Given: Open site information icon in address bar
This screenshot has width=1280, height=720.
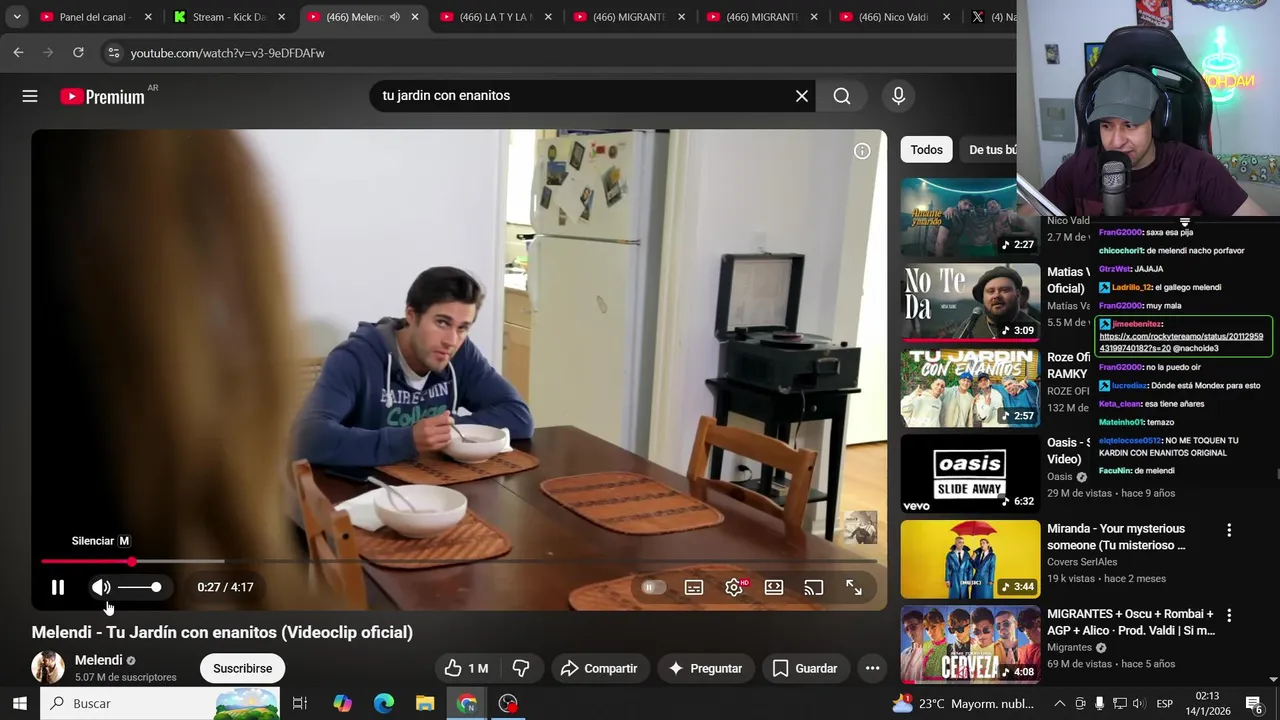Looking at the screenshot, I should [113, 53].
